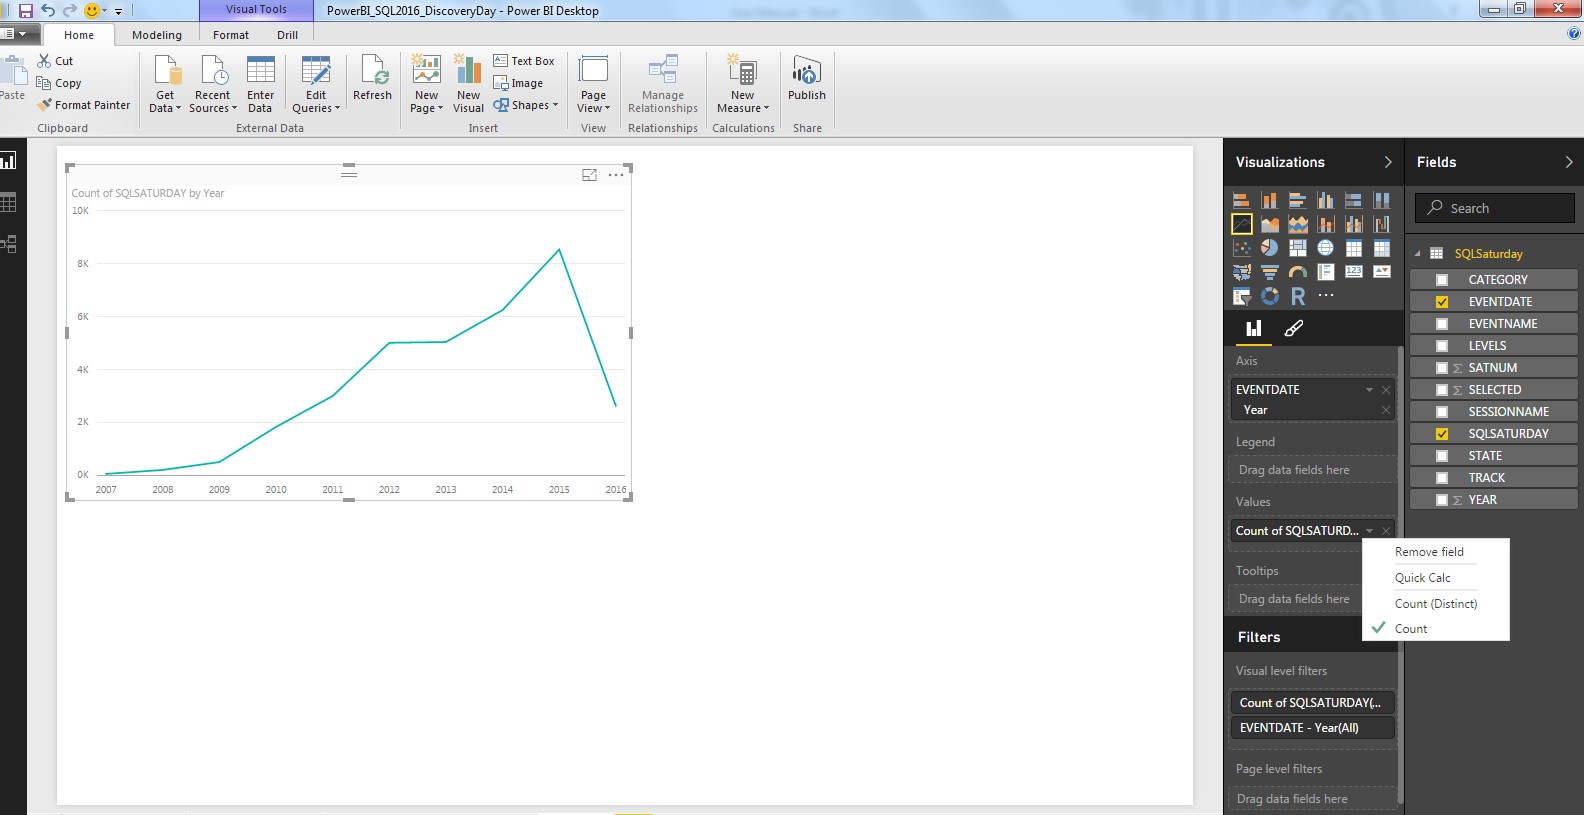This screenshot has height=815, width=1584.
Task: Collapse the Visualizations pane chevron
Action: point(1387,162)
